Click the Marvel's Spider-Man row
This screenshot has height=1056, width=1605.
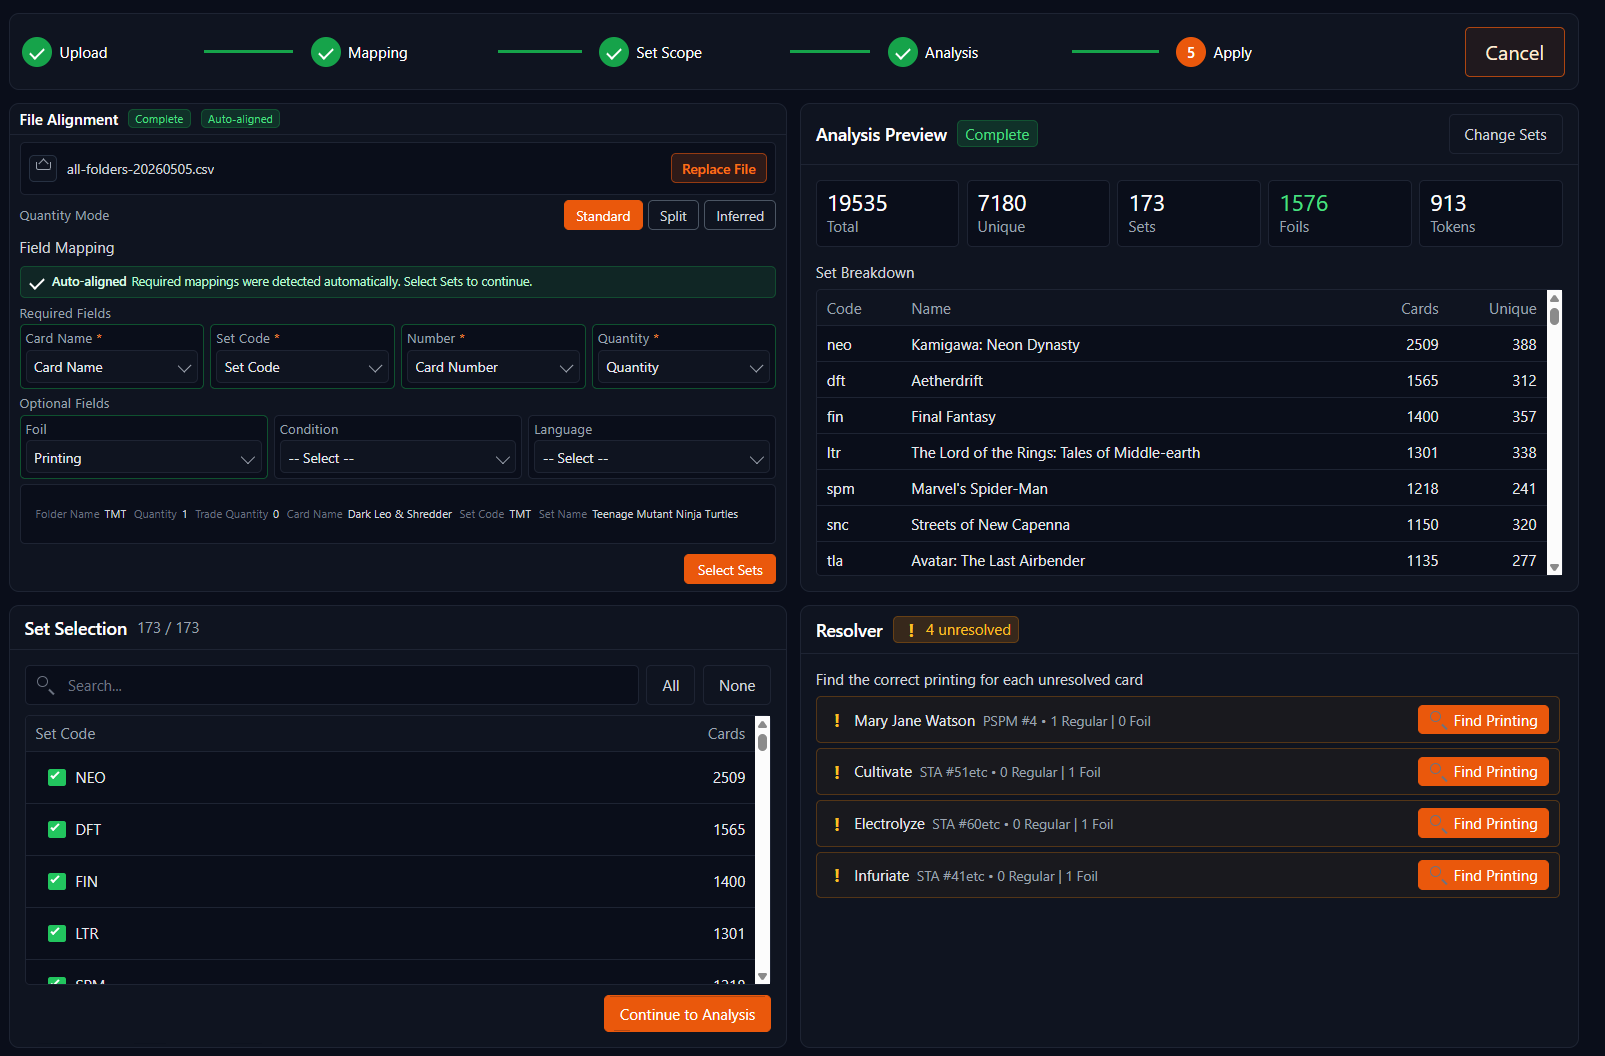pos(1181,488)
